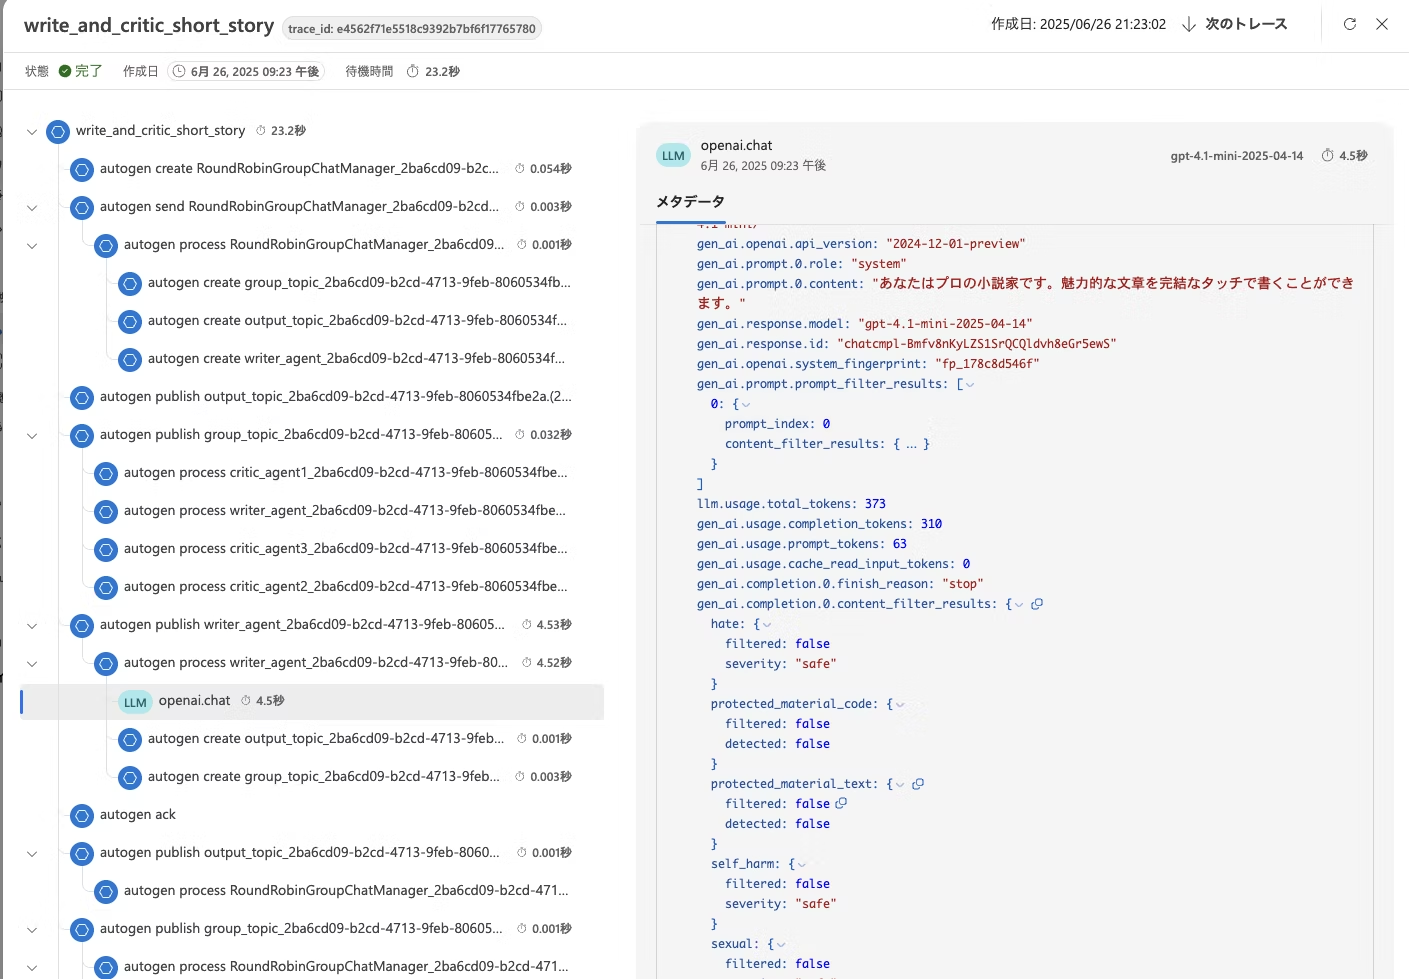Collapse autogen publish output_topic 0.001秒 span near bottom
1409x979 pixels.
pos(32,853)
